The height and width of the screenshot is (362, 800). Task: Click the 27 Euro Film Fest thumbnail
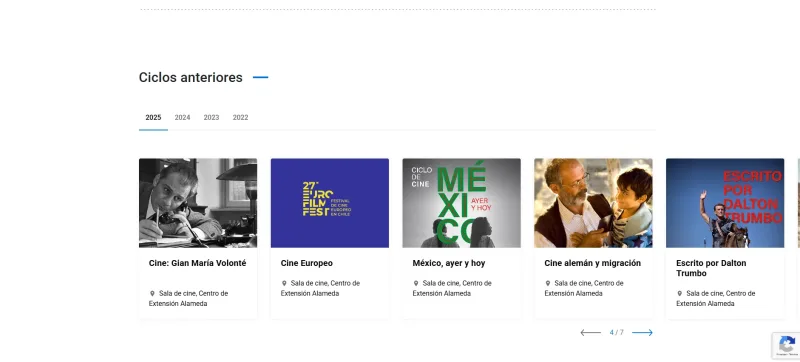[x=330, y=203]
